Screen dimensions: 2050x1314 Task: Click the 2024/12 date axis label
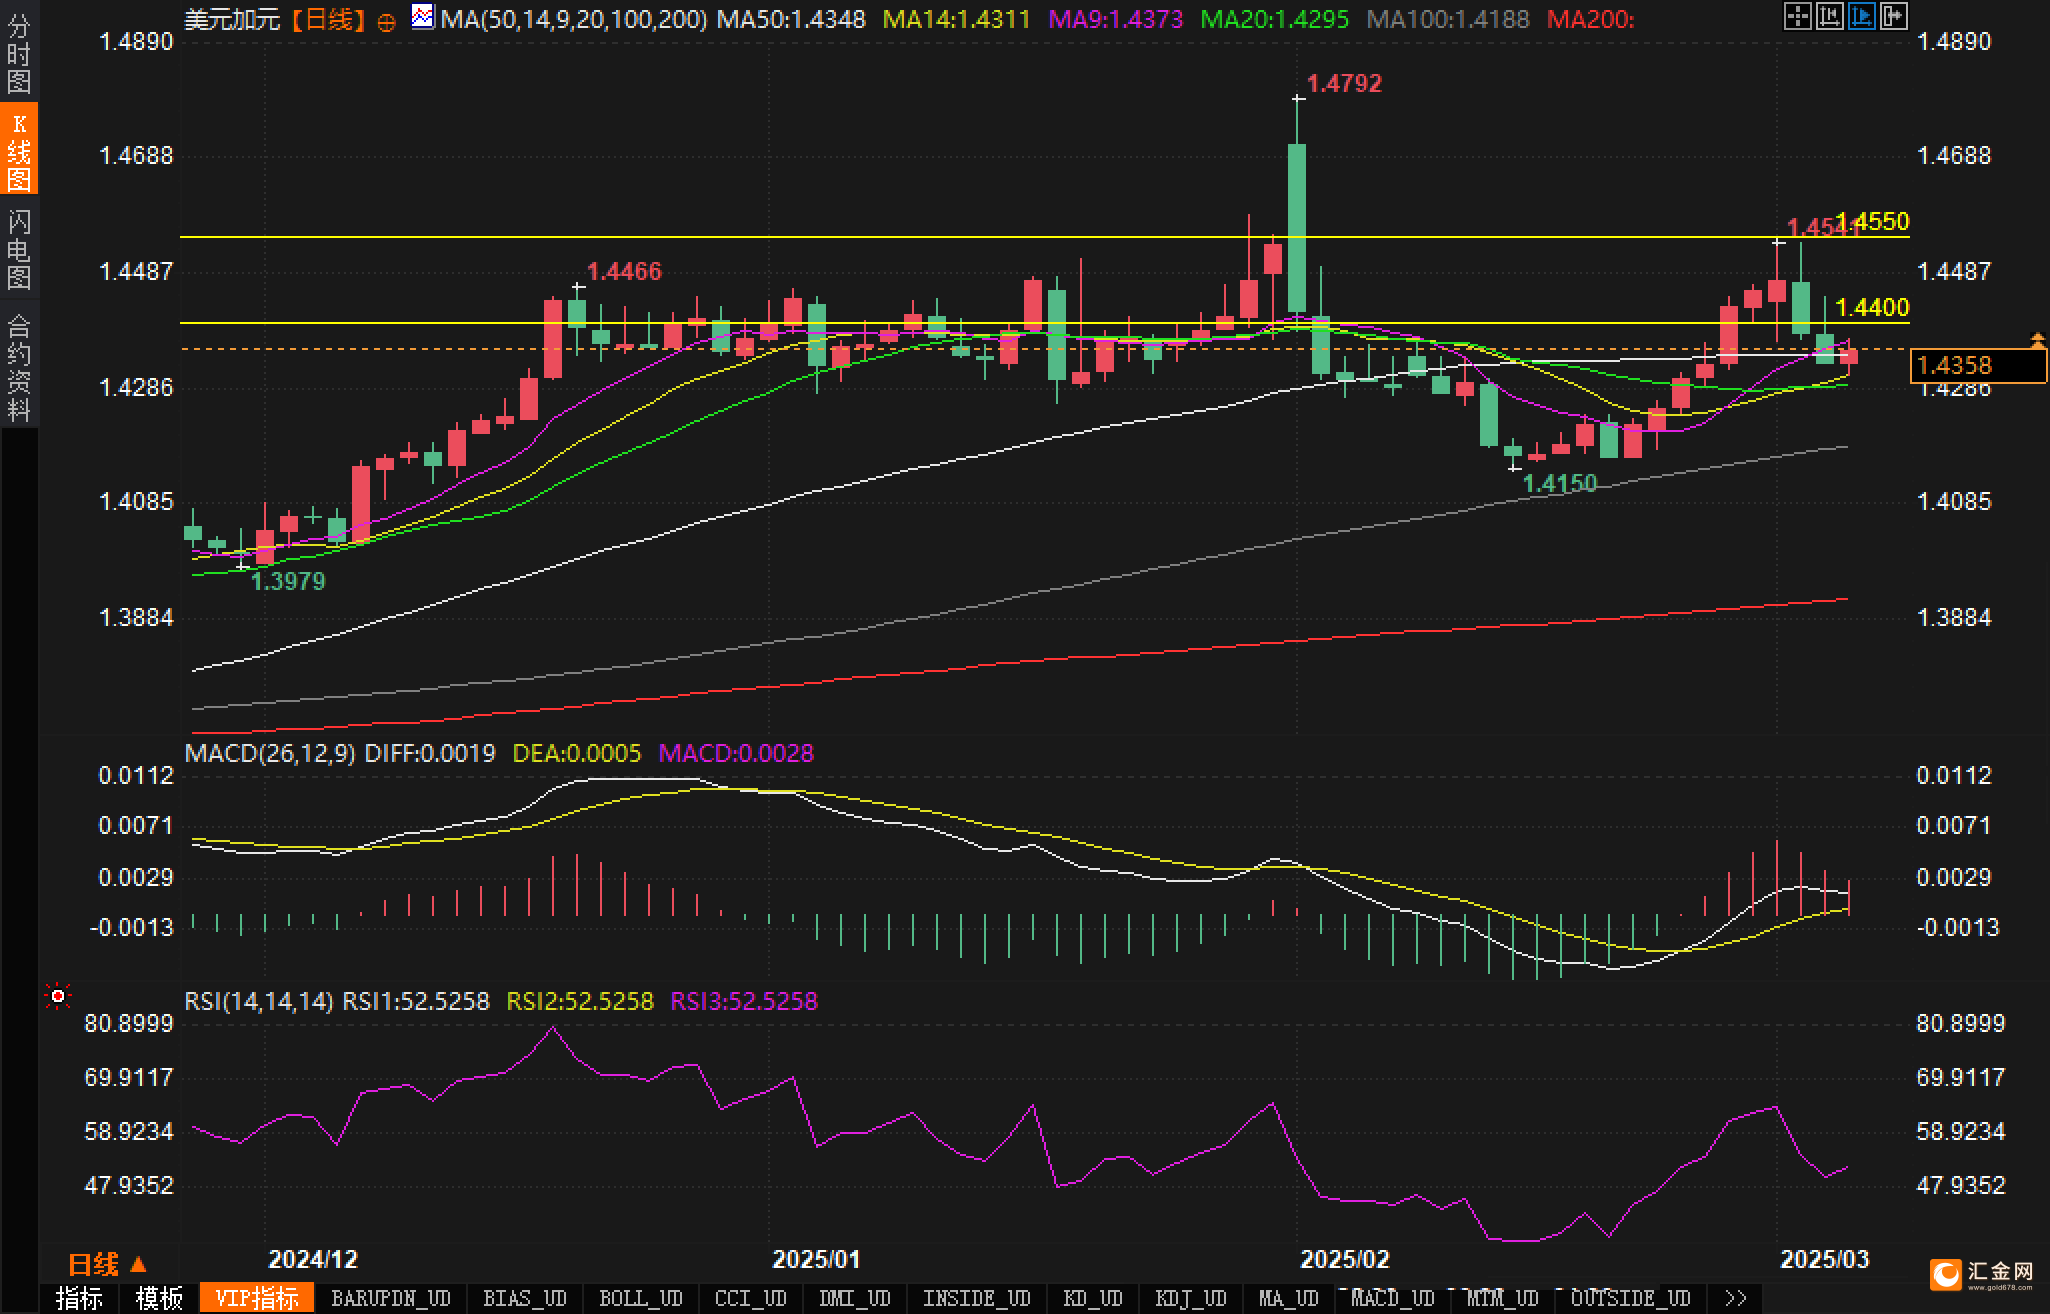point(313,1260)
